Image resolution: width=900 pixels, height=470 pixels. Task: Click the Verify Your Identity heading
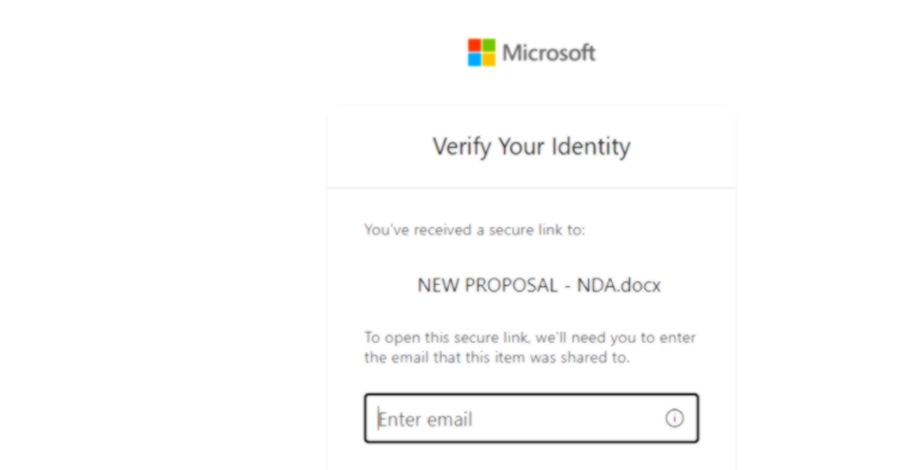[532, 146]
